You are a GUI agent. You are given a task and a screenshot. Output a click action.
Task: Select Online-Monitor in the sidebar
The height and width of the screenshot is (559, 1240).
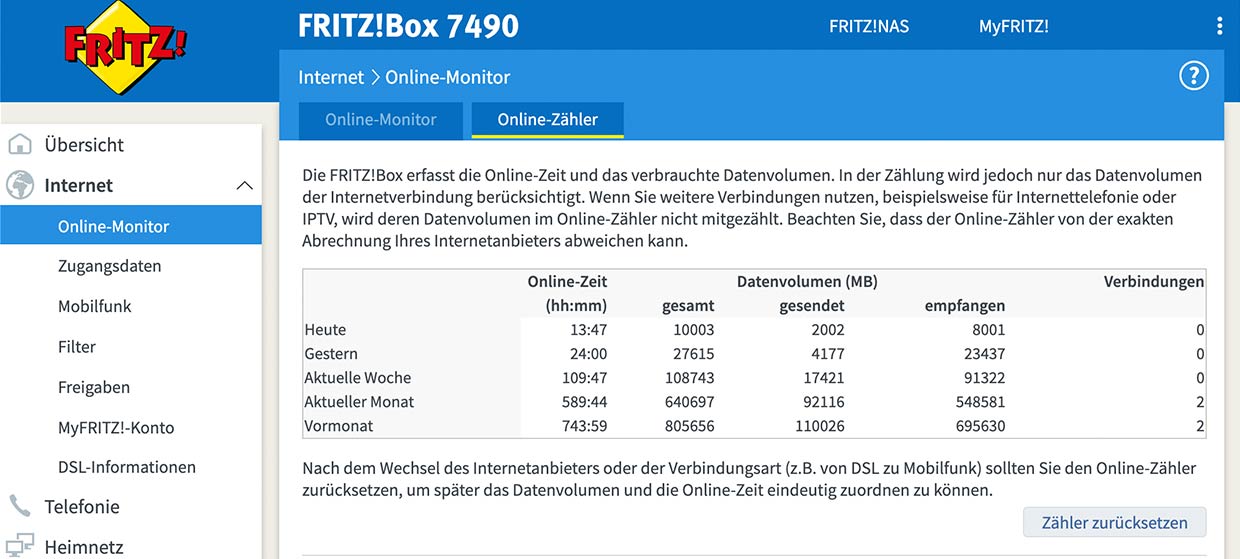coord(131,226)
